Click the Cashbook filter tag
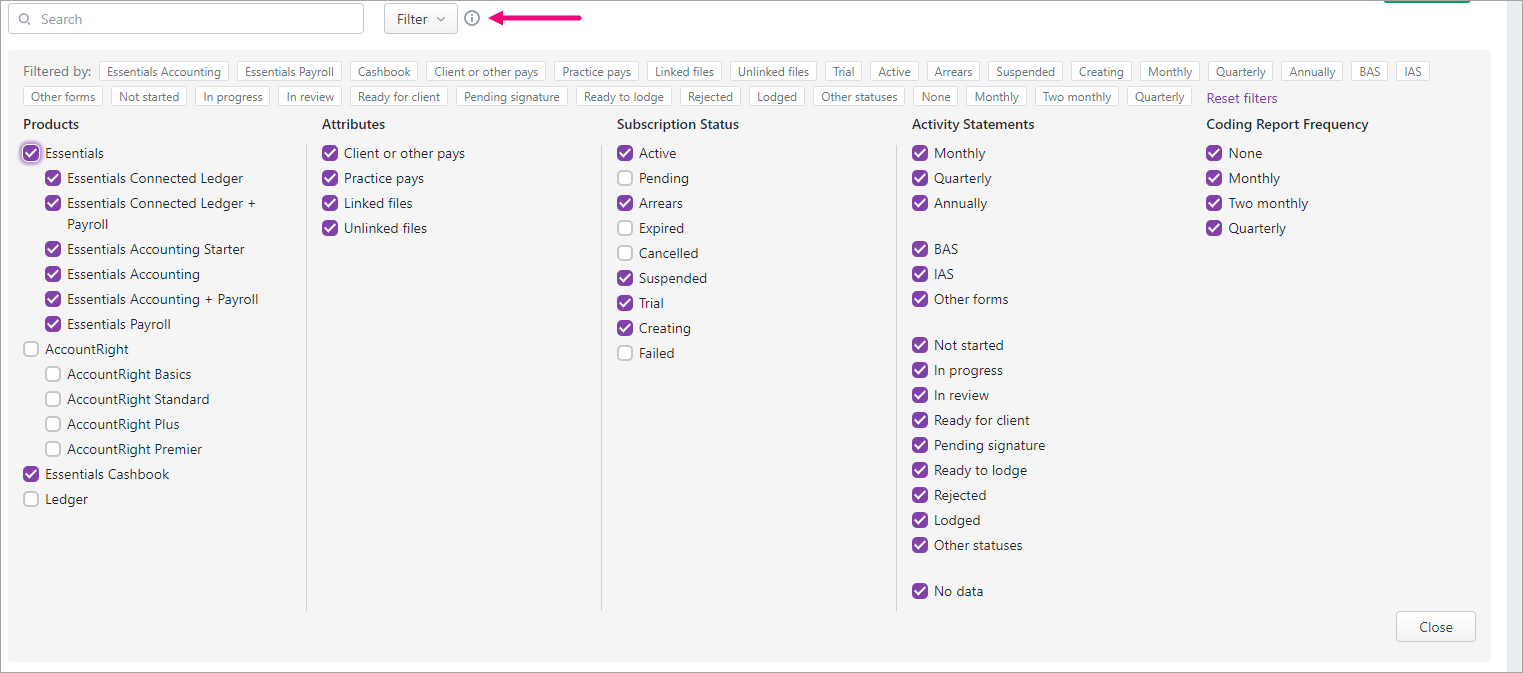This screenshot has width=1523, height=673. [x=384, y=72]
